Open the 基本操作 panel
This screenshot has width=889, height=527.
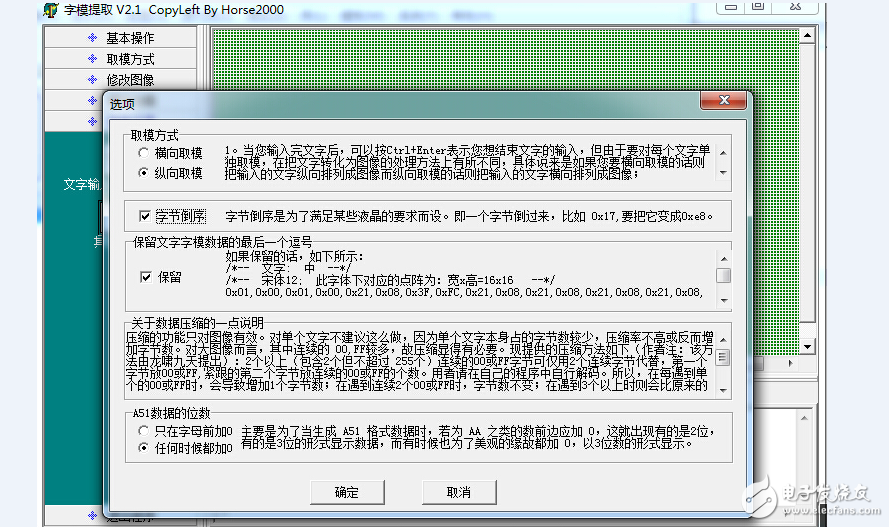point(130,38)
